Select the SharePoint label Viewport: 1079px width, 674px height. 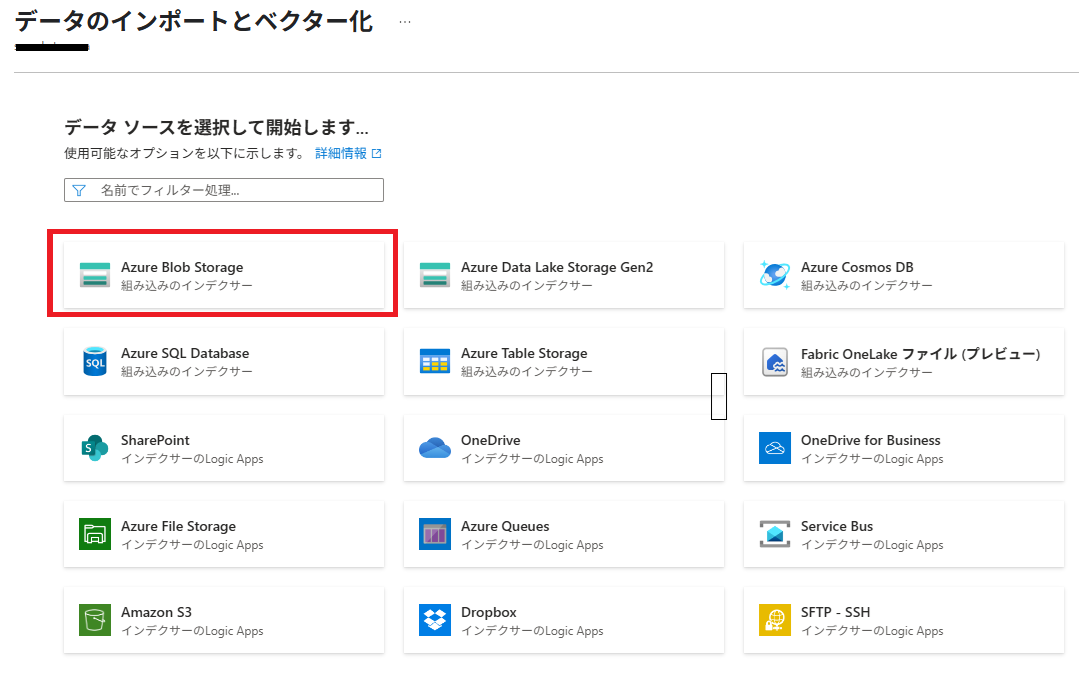click(x=156, y=440)
